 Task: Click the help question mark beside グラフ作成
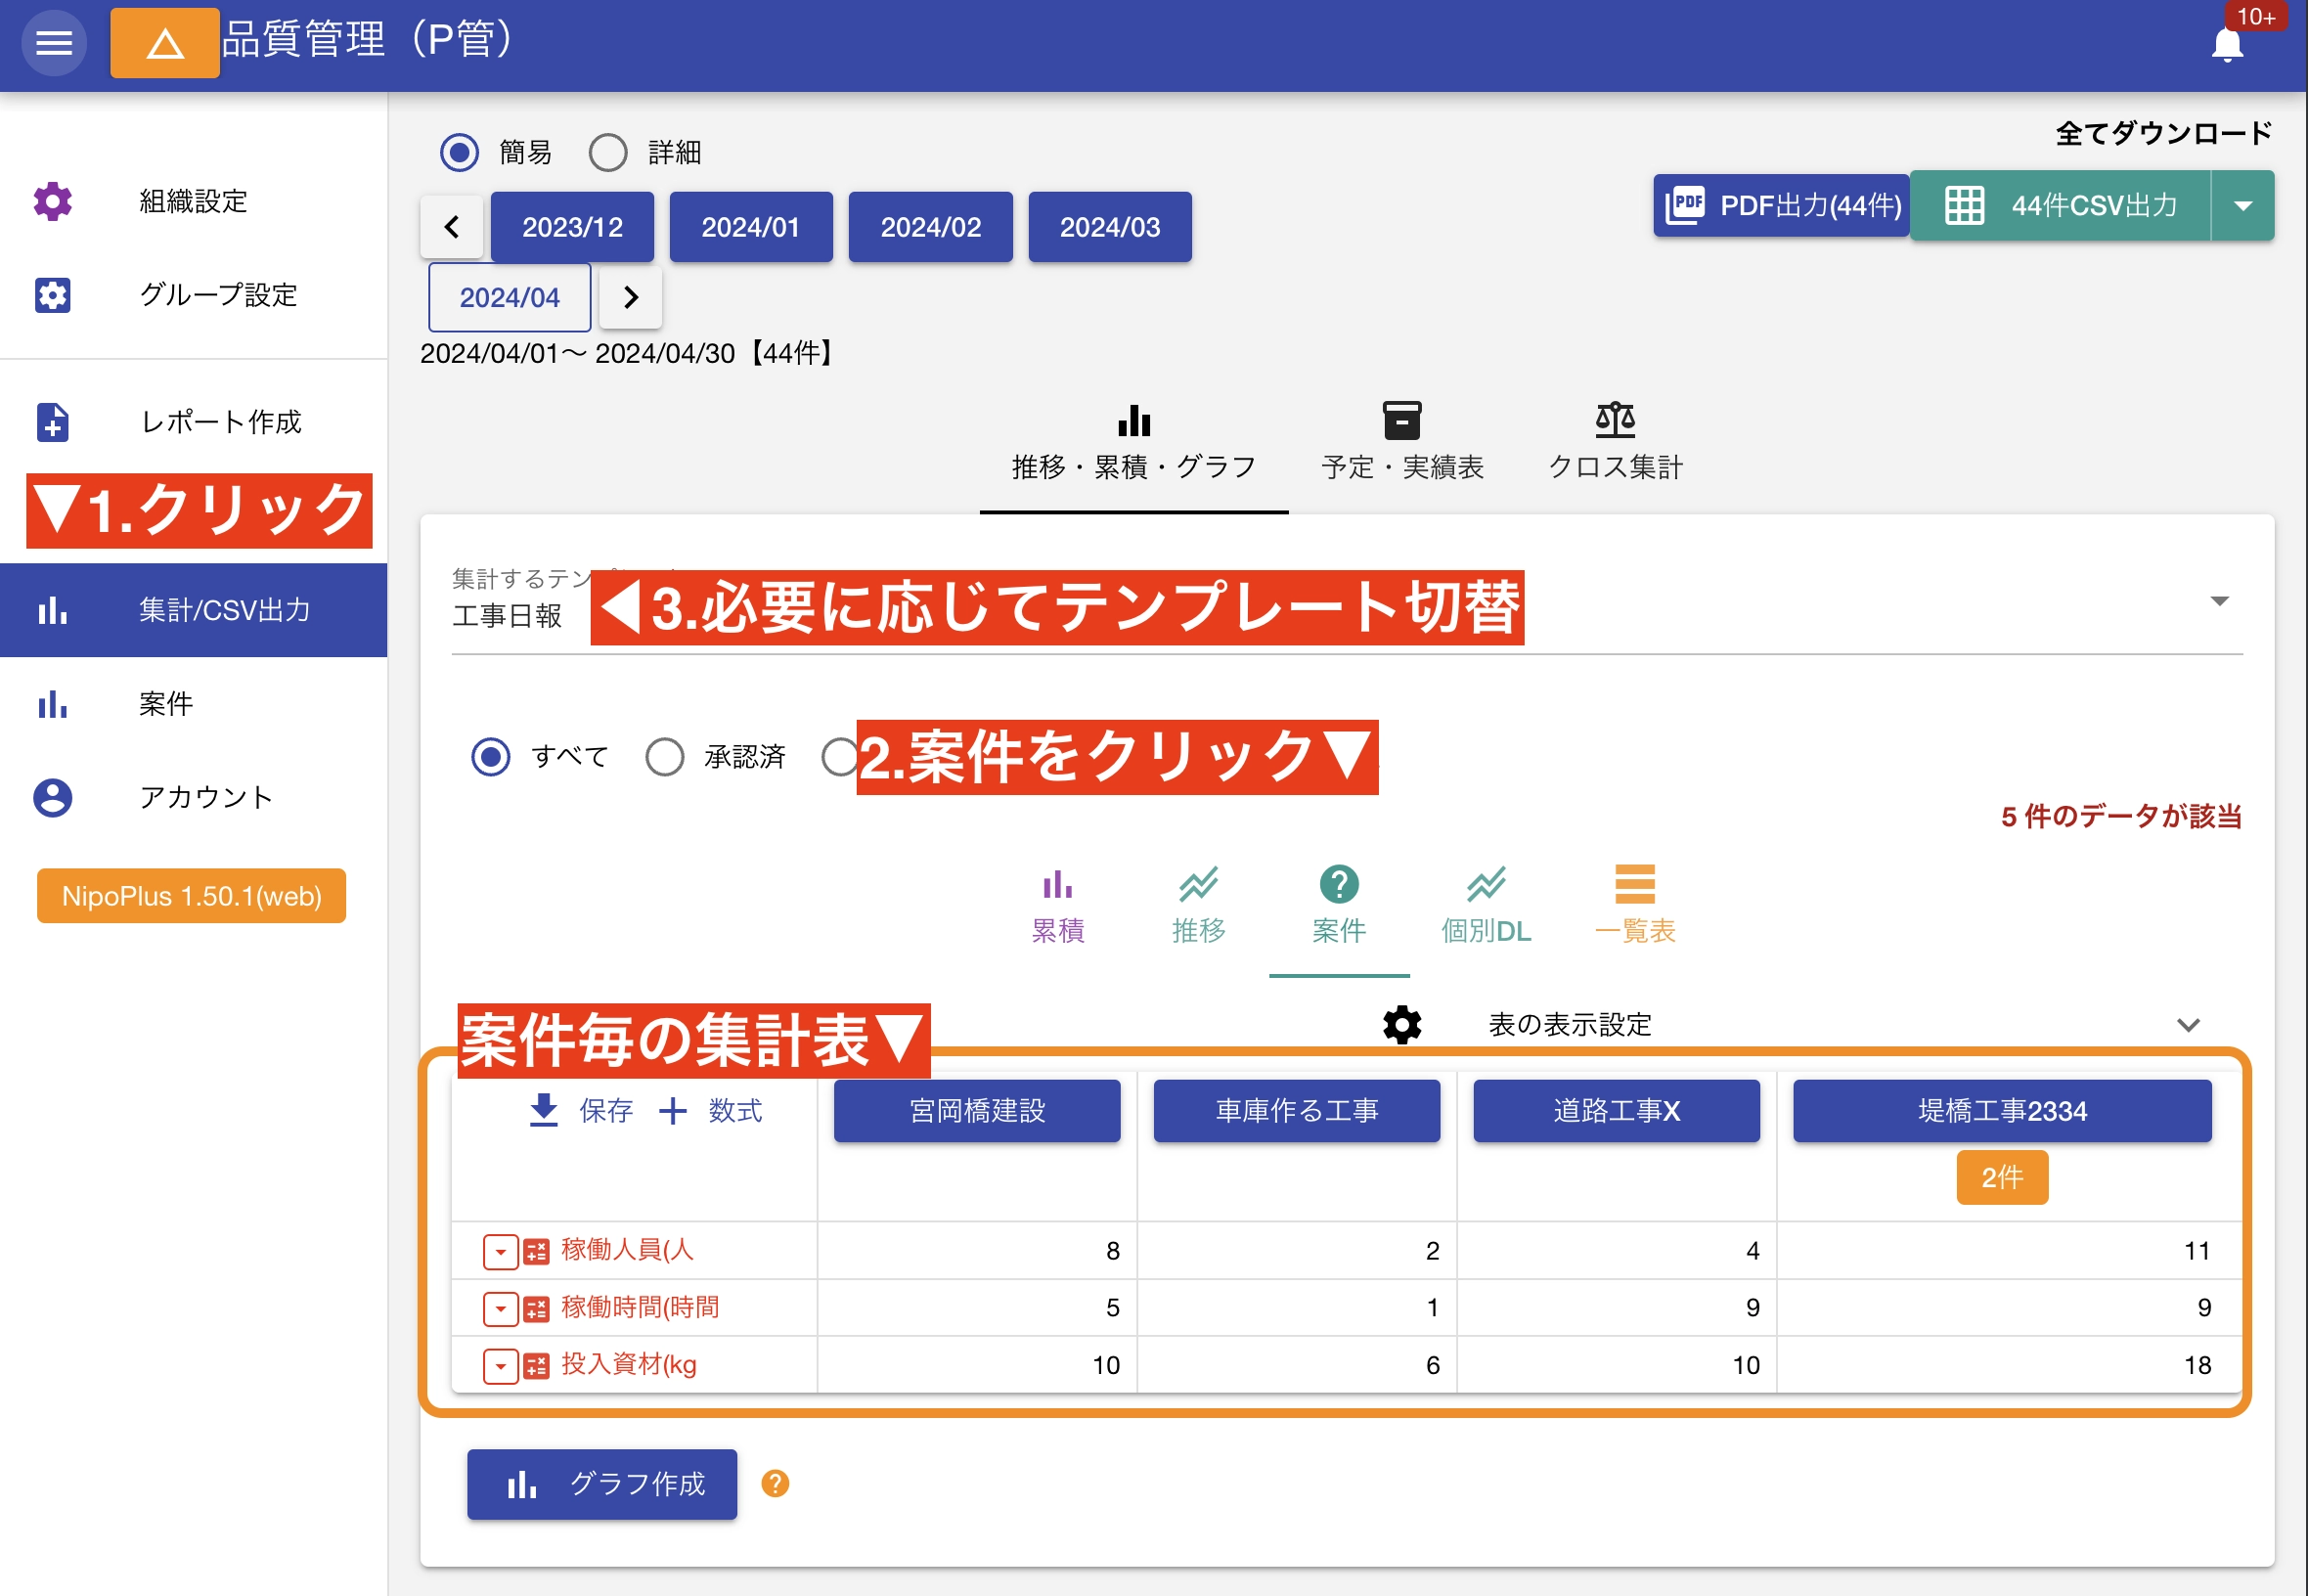click(775, 1484)
